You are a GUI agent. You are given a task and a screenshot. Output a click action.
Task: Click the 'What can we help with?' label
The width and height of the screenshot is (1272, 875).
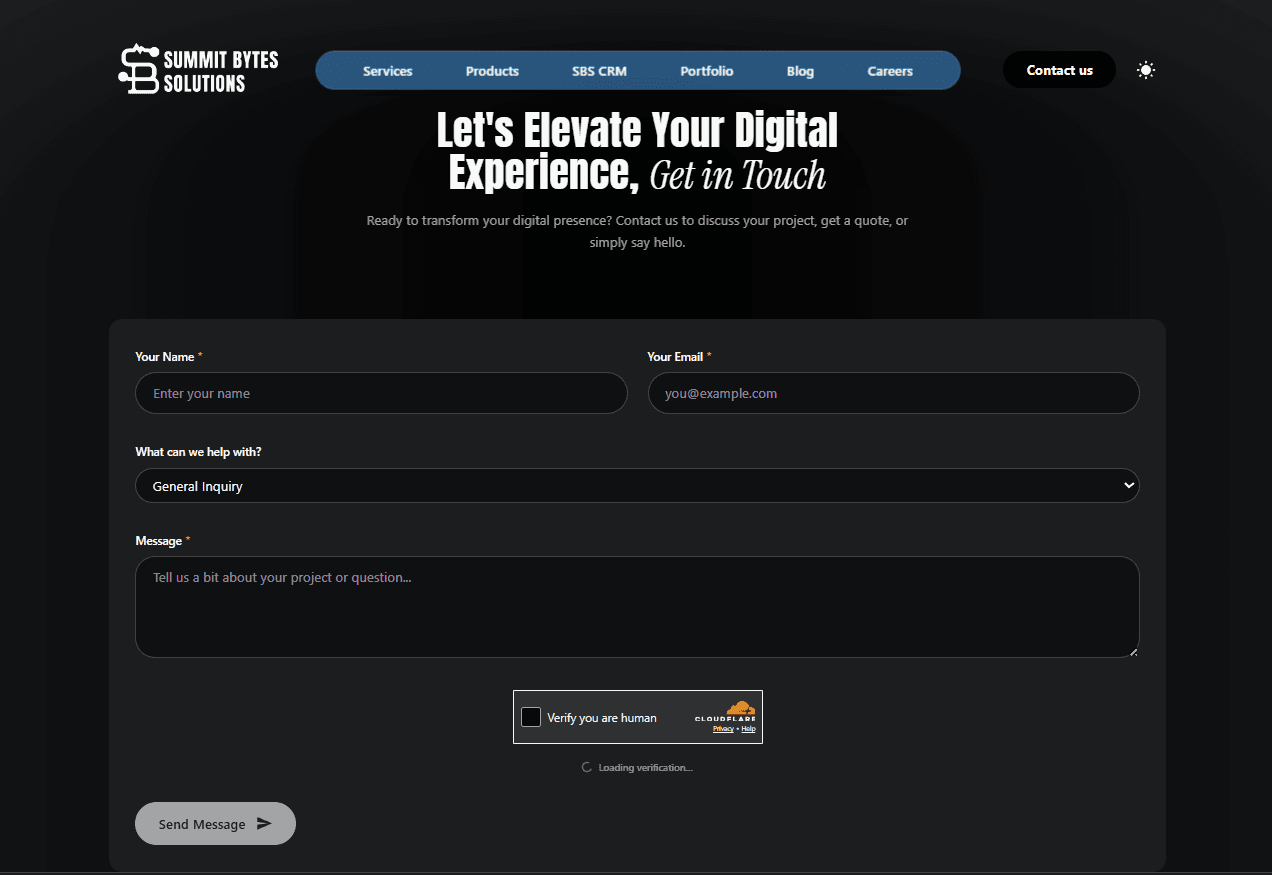pyautogui.click(x=198, y=452)
